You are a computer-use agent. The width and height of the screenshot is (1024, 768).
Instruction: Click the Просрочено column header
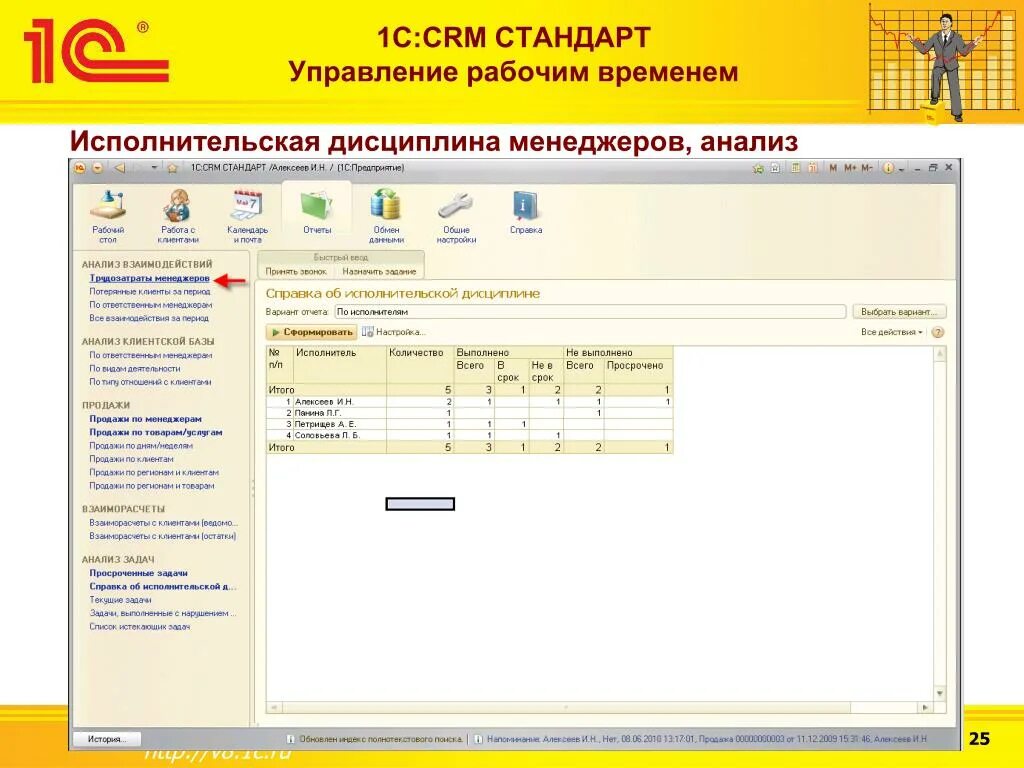click(638, 371)
